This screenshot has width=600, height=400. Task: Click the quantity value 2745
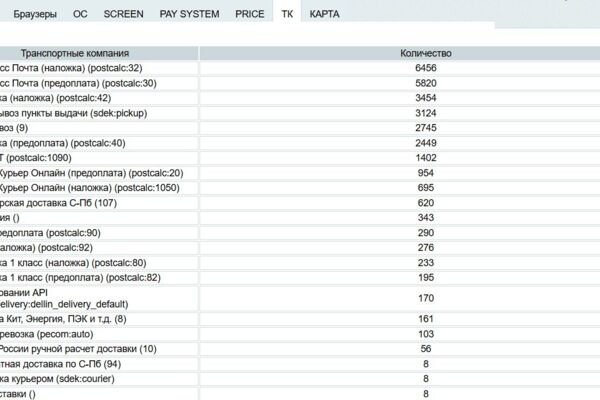(x=426, y=128)
